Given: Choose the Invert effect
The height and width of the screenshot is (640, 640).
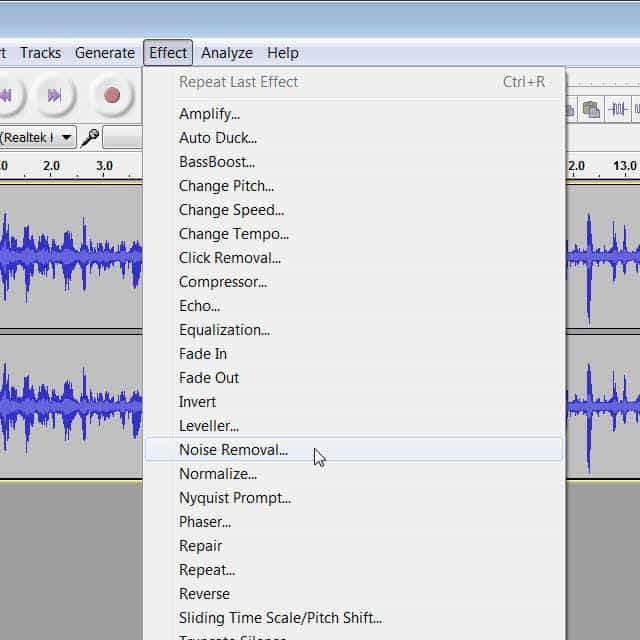Looking at the screenshot, I should [x=353, y=402].
